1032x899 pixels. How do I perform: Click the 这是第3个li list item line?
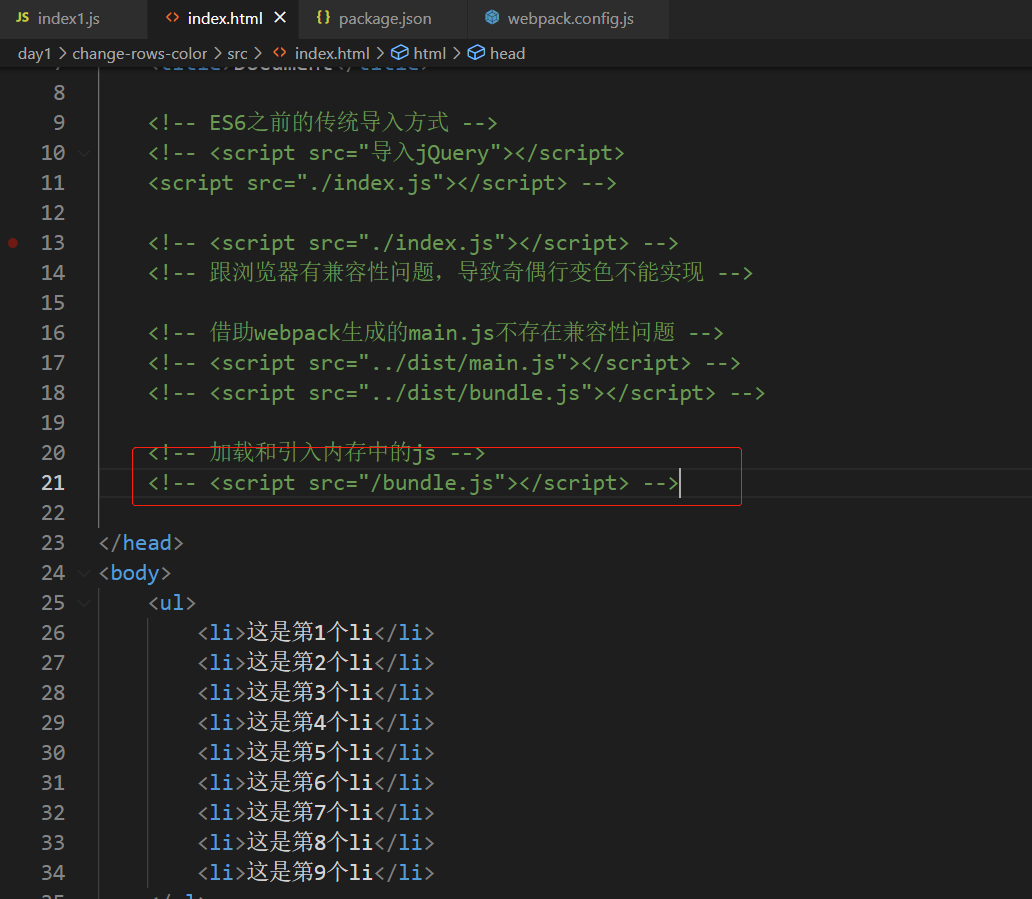click(x=316, y=693)
